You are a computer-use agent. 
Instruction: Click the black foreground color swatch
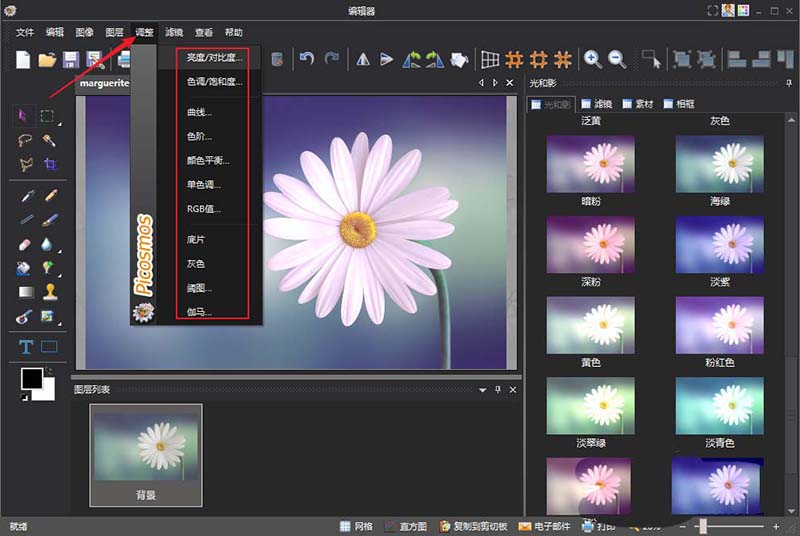click(31, 378)
